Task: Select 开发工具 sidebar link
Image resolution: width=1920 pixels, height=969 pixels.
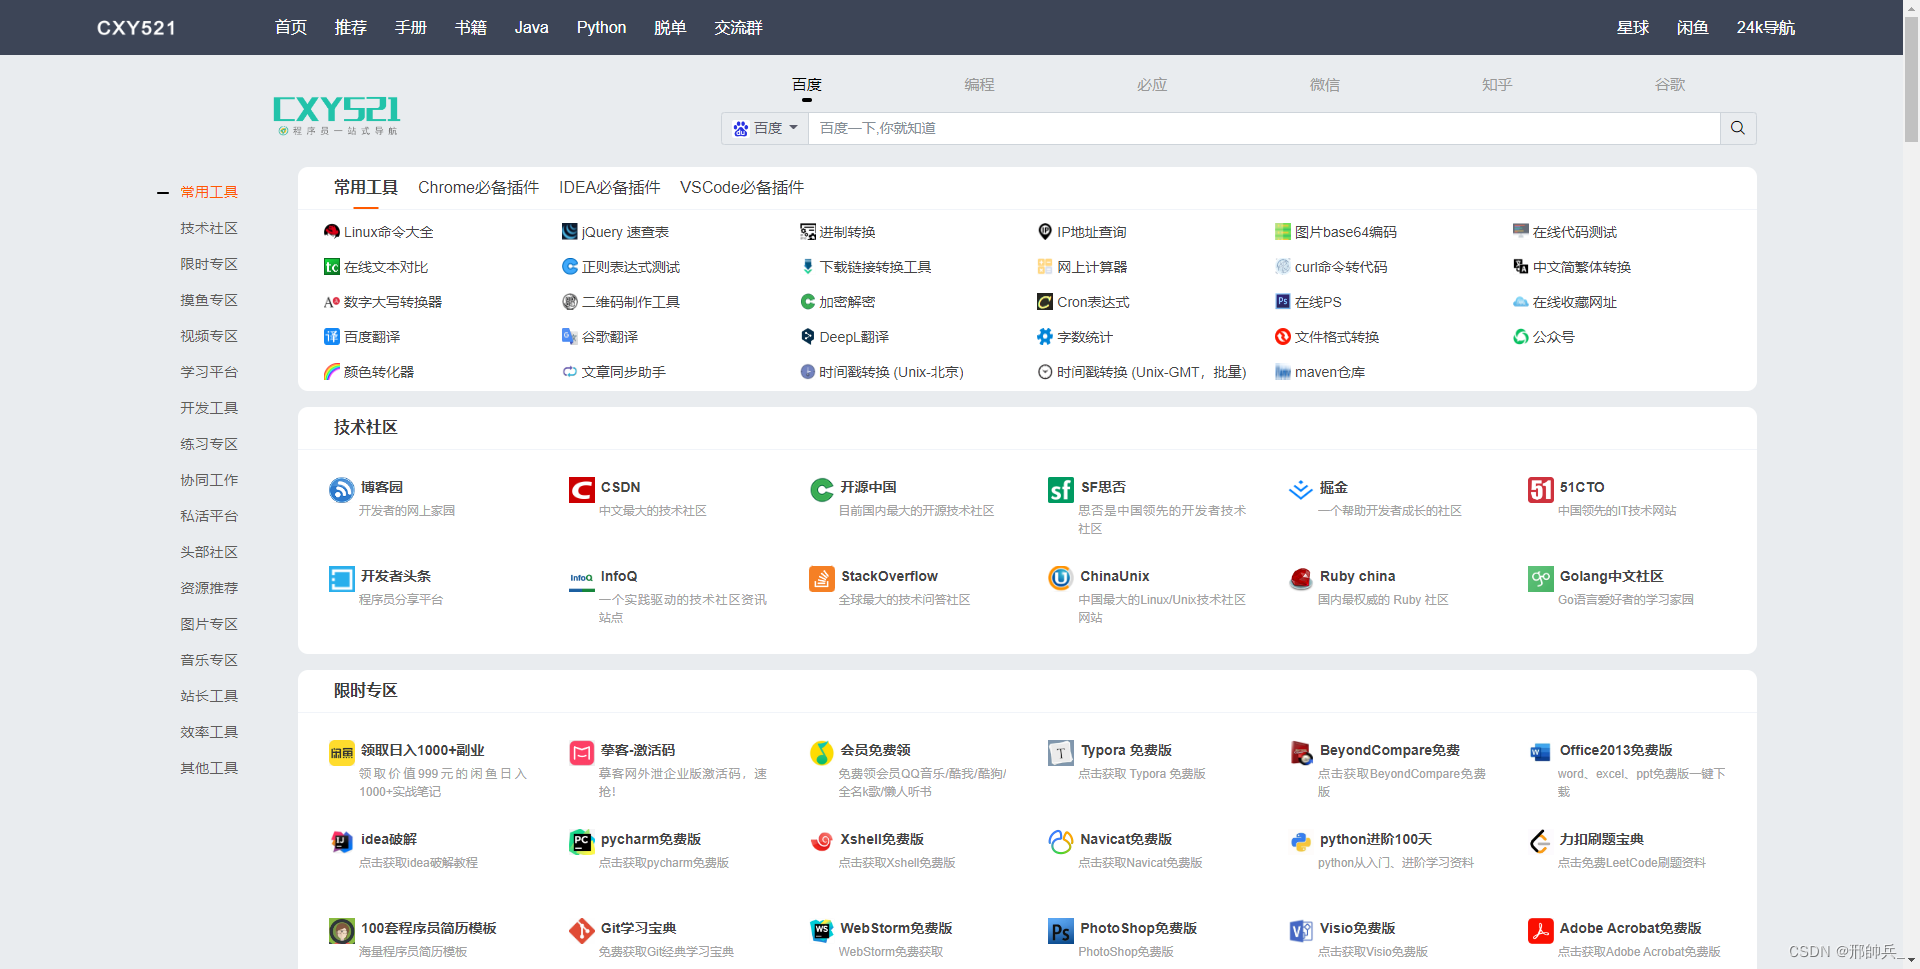Action: point(209,408)
